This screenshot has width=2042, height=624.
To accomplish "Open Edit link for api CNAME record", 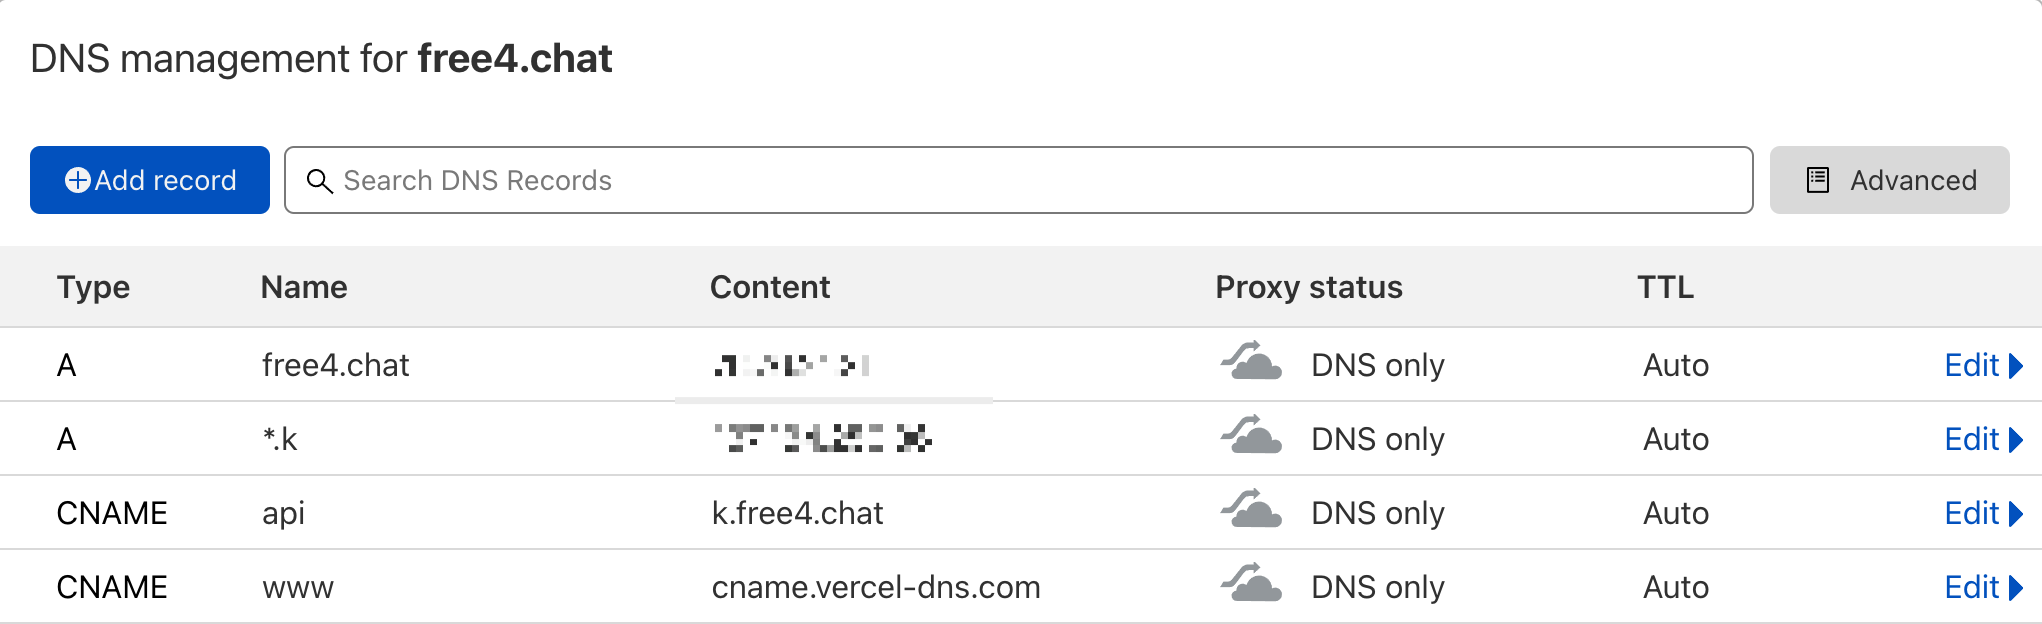I will tap(1971, 513).
